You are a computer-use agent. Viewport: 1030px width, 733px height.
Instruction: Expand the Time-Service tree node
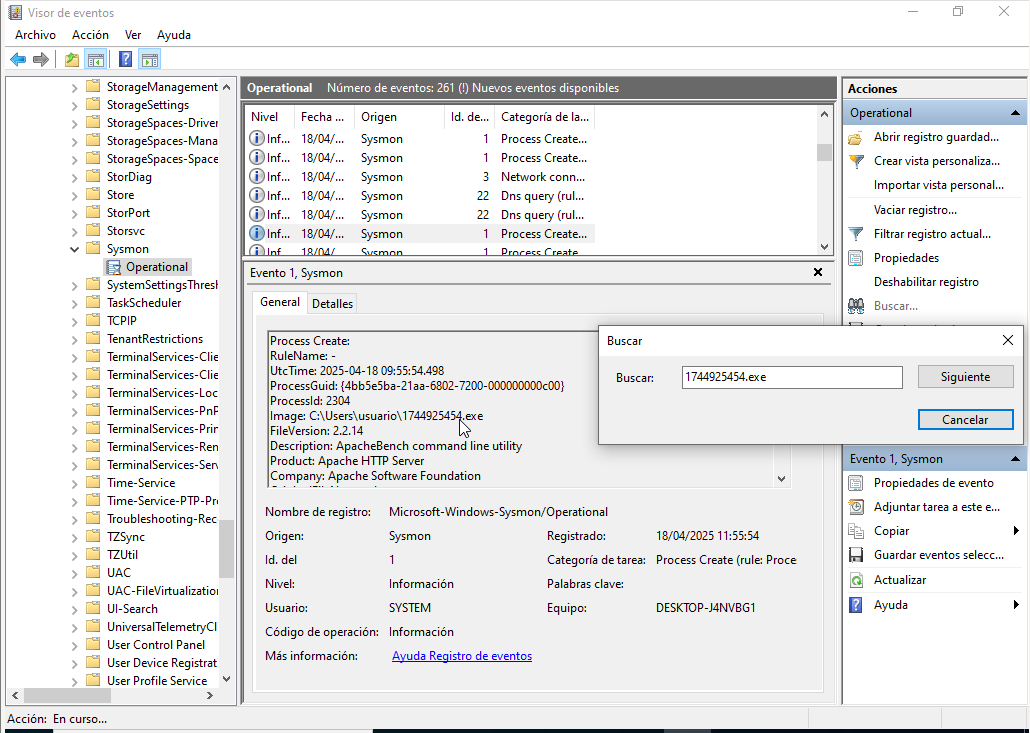(x=74, y=483)
